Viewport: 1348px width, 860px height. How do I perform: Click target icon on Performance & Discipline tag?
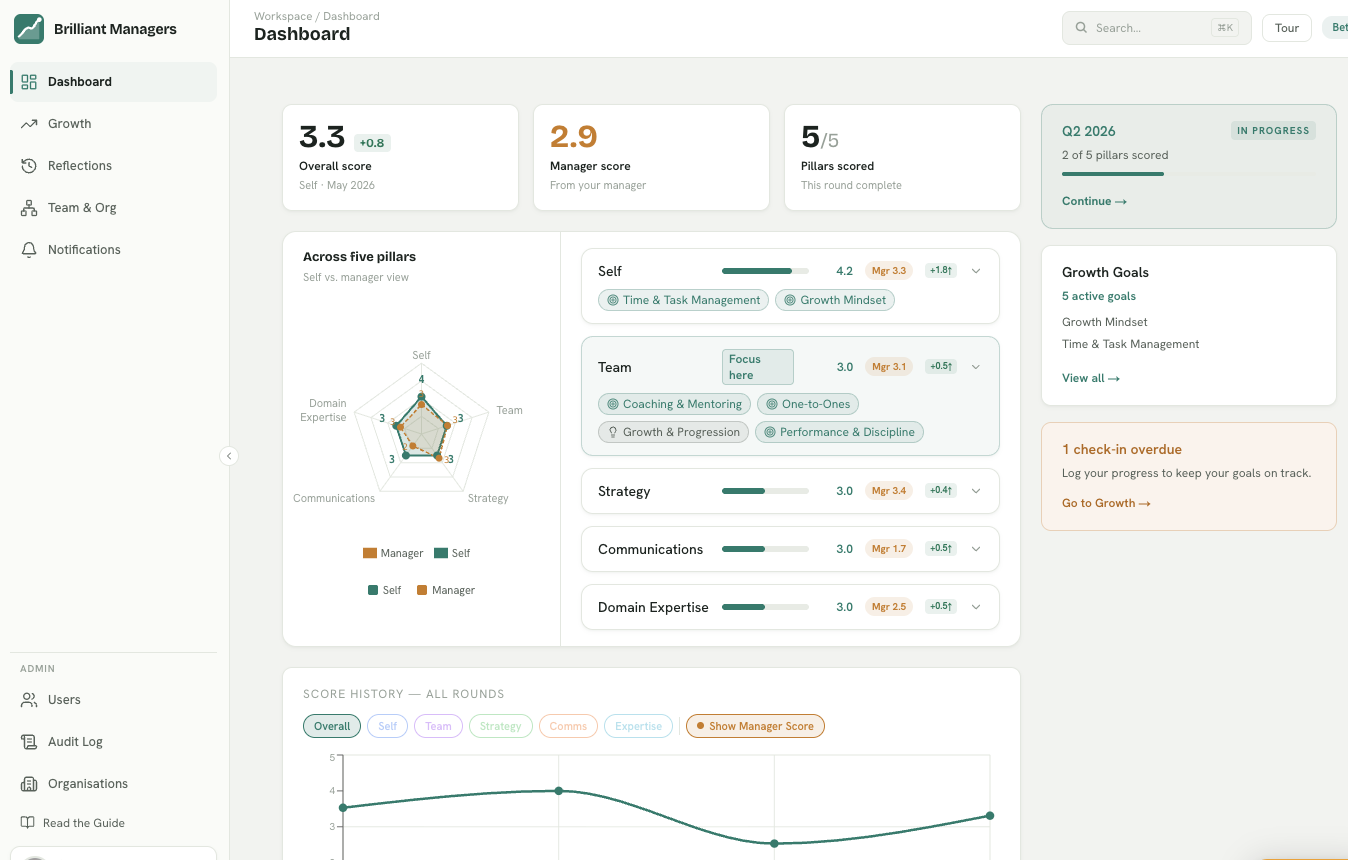(x=770, y=432)
